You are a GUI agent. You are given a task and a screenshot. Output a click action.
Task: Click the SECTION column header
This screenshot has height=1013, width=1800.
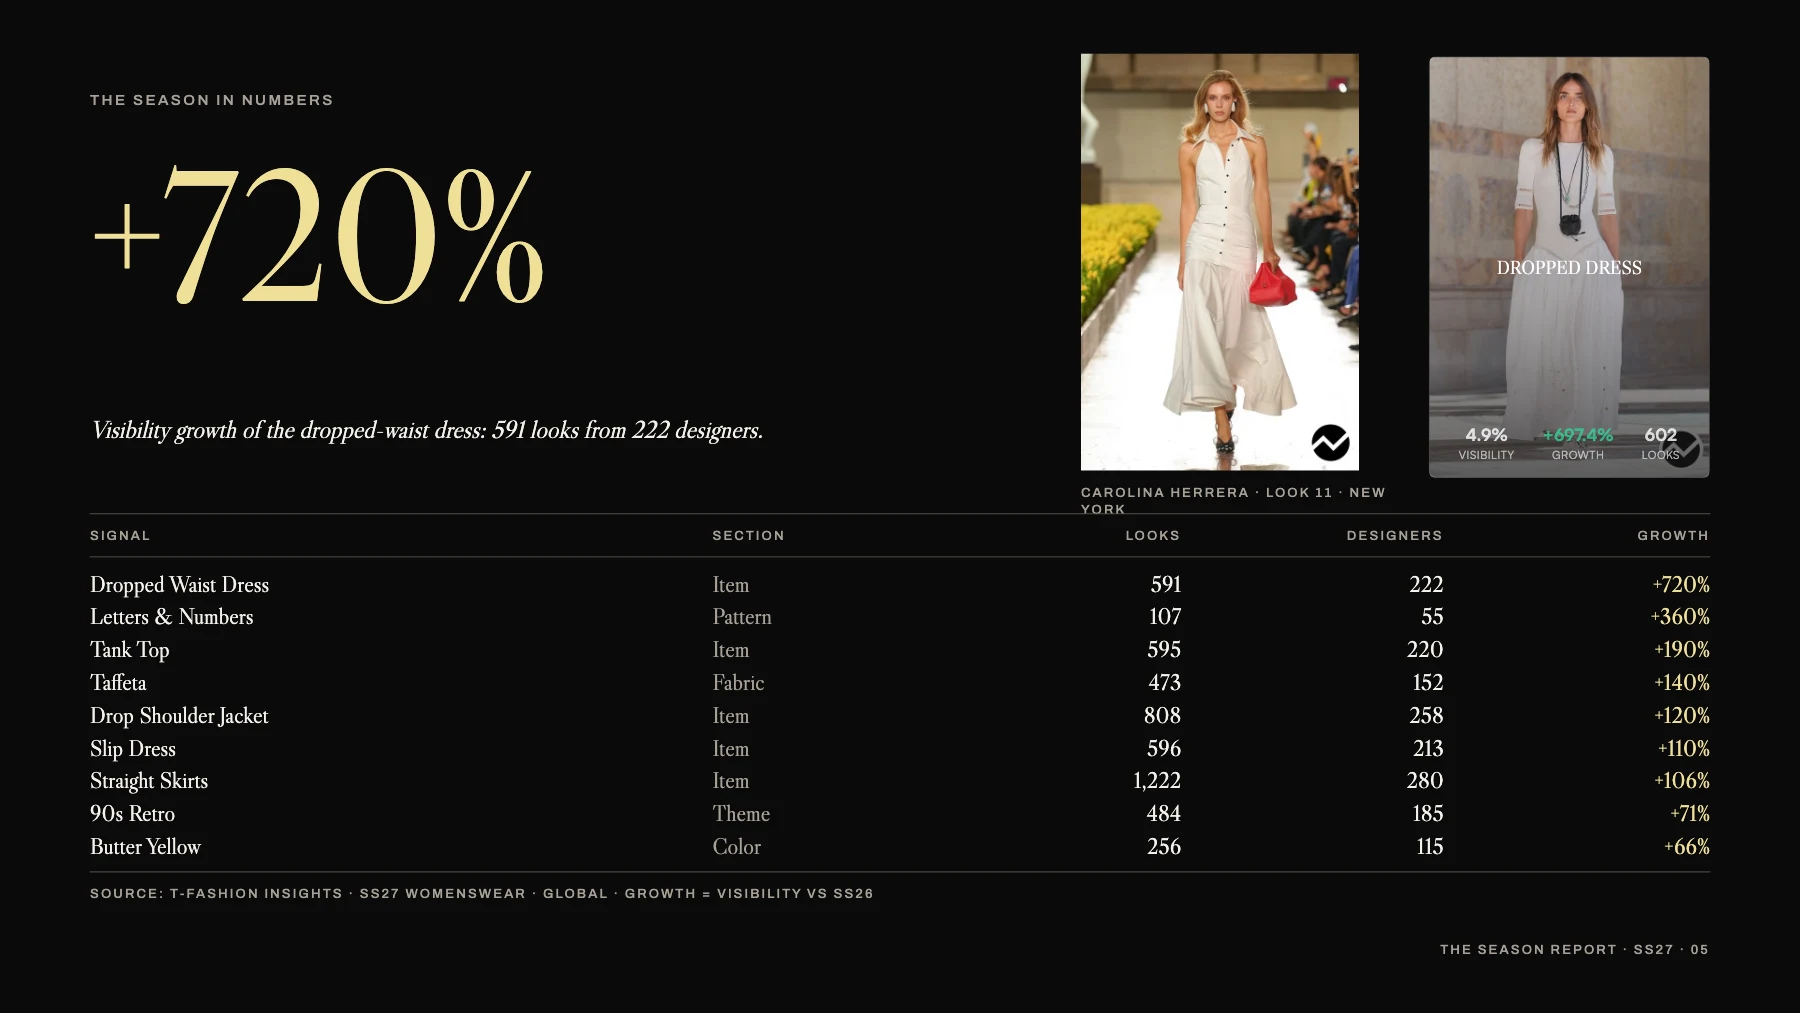[748, 536]
